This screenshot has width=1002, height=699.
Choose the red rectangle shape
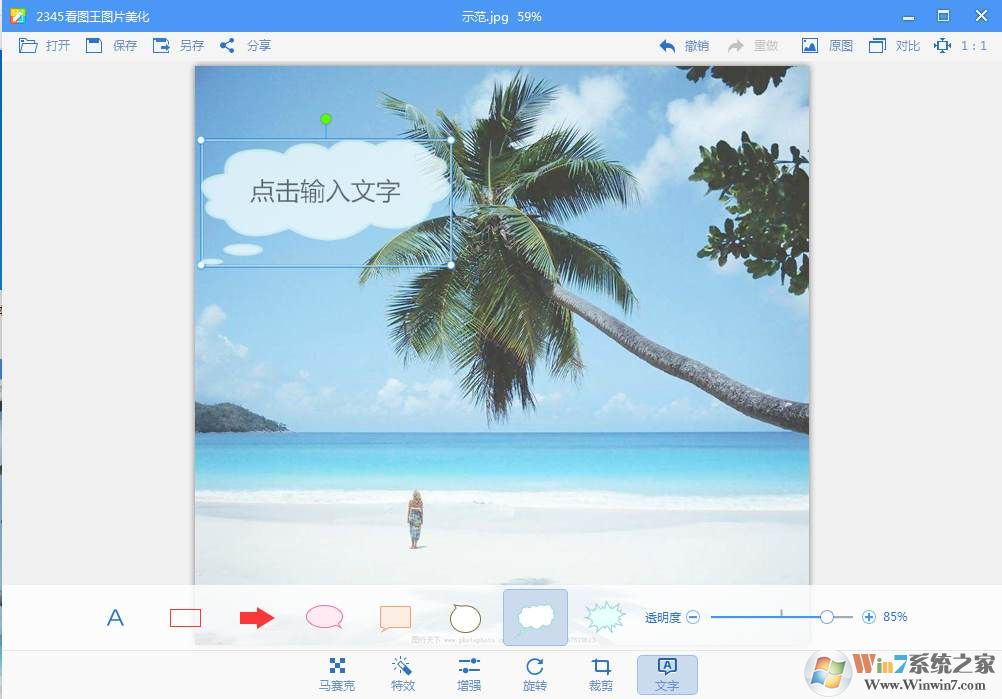185,618
